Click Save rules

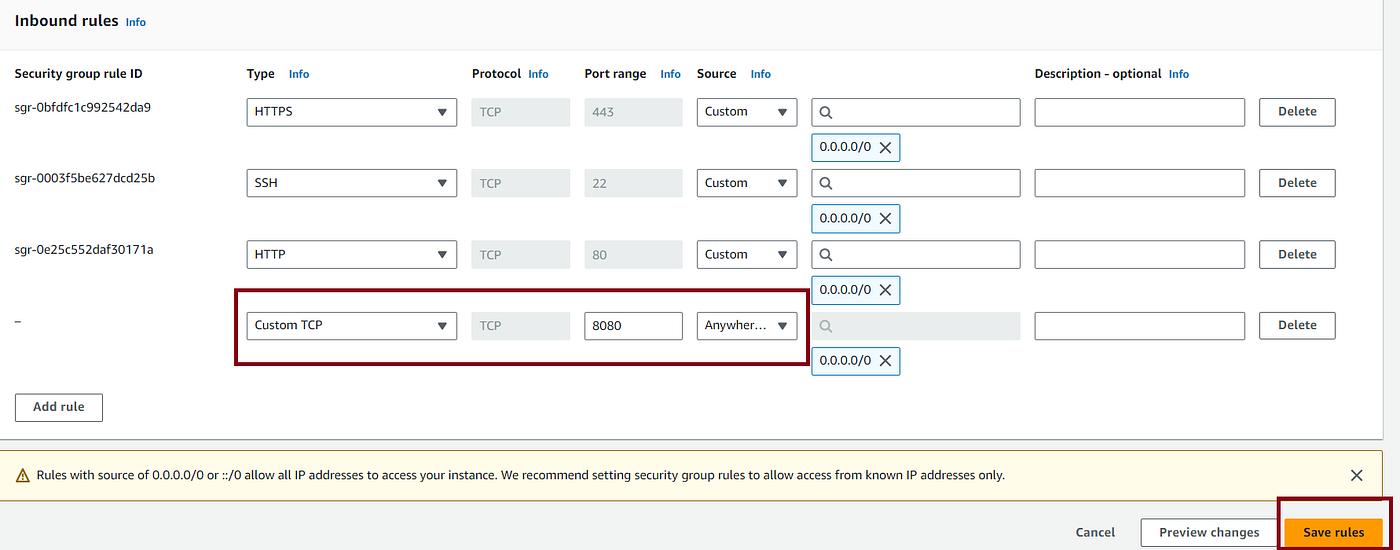[1334, 532]
